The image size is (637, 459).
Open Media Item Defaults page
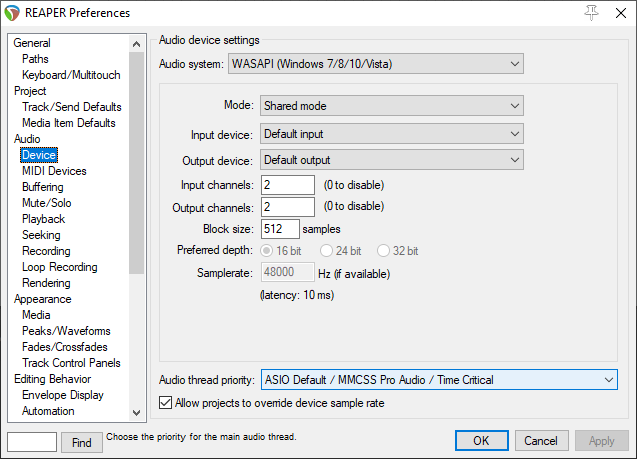[69, 123]
